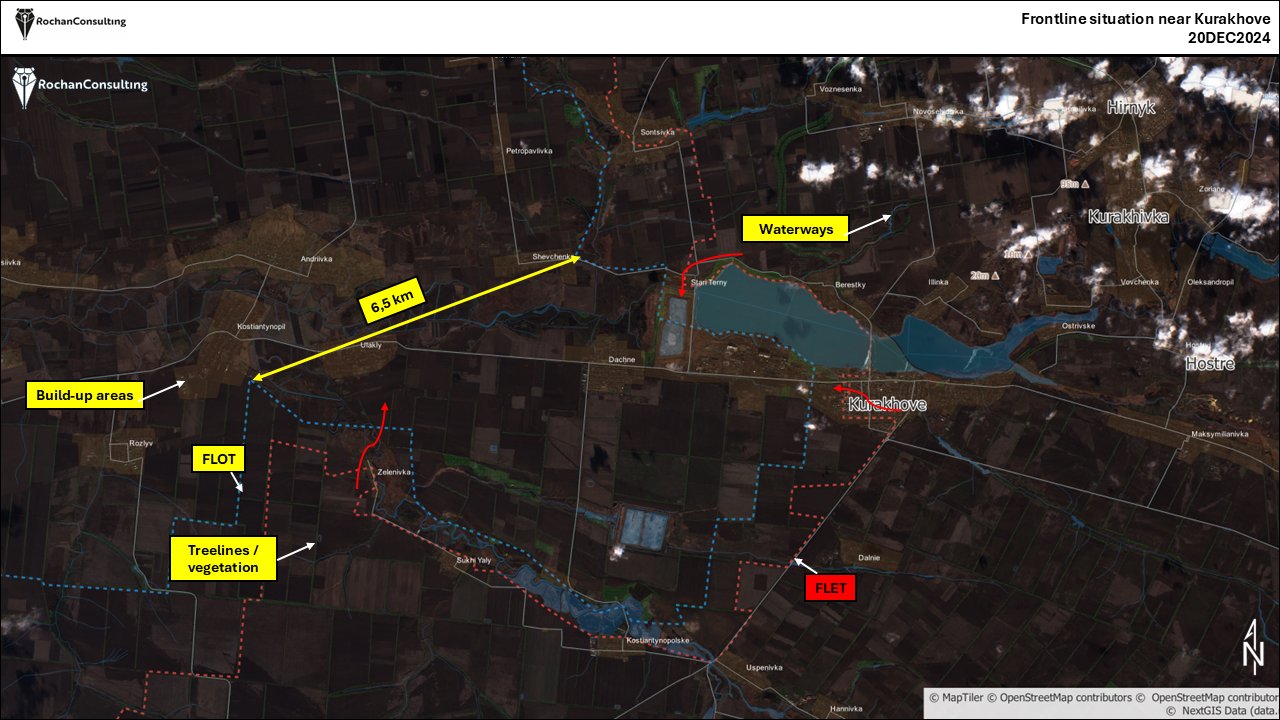Click the '6,5 km' distance label
Image resolution: width=1280 pixels, height=720 pixels.
tap(392, 300)
